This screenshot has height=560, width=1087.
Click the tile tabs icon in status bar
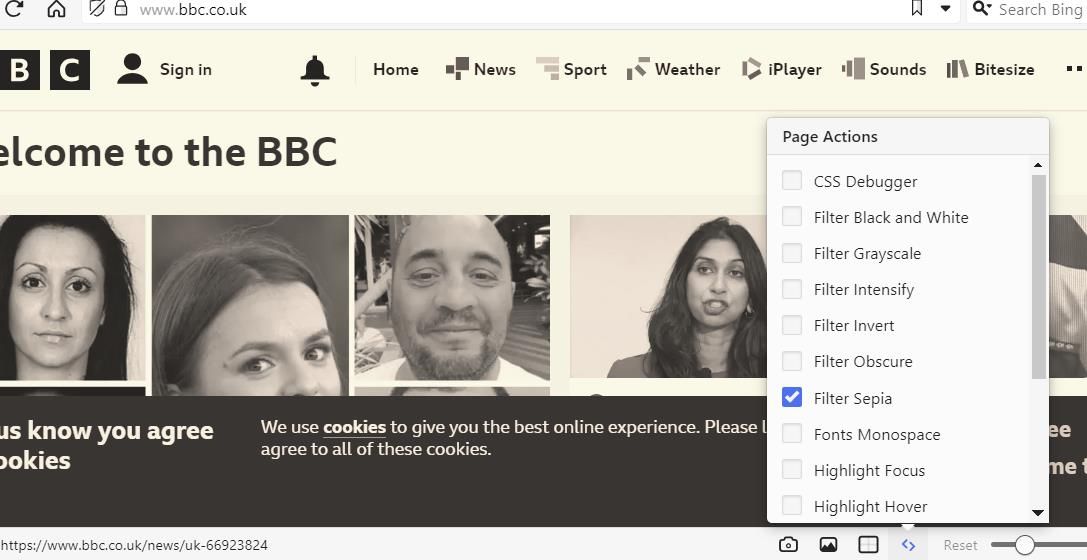(x=868, y=545)
